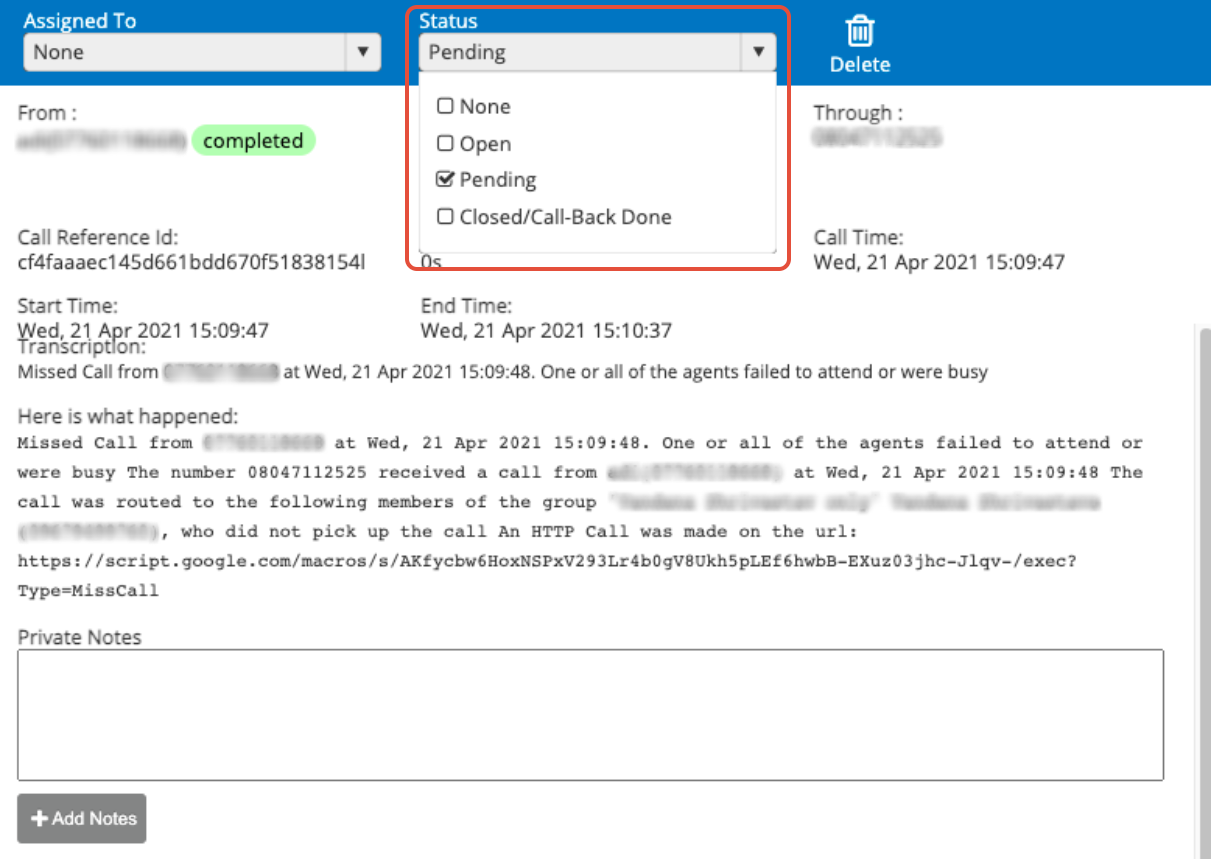Click the Call Reference Id value cf4faaaec145d661bdd670f51838154l
Viewport: 1211px width, 859px height.
pyautogui.click(x=192, y=263)
